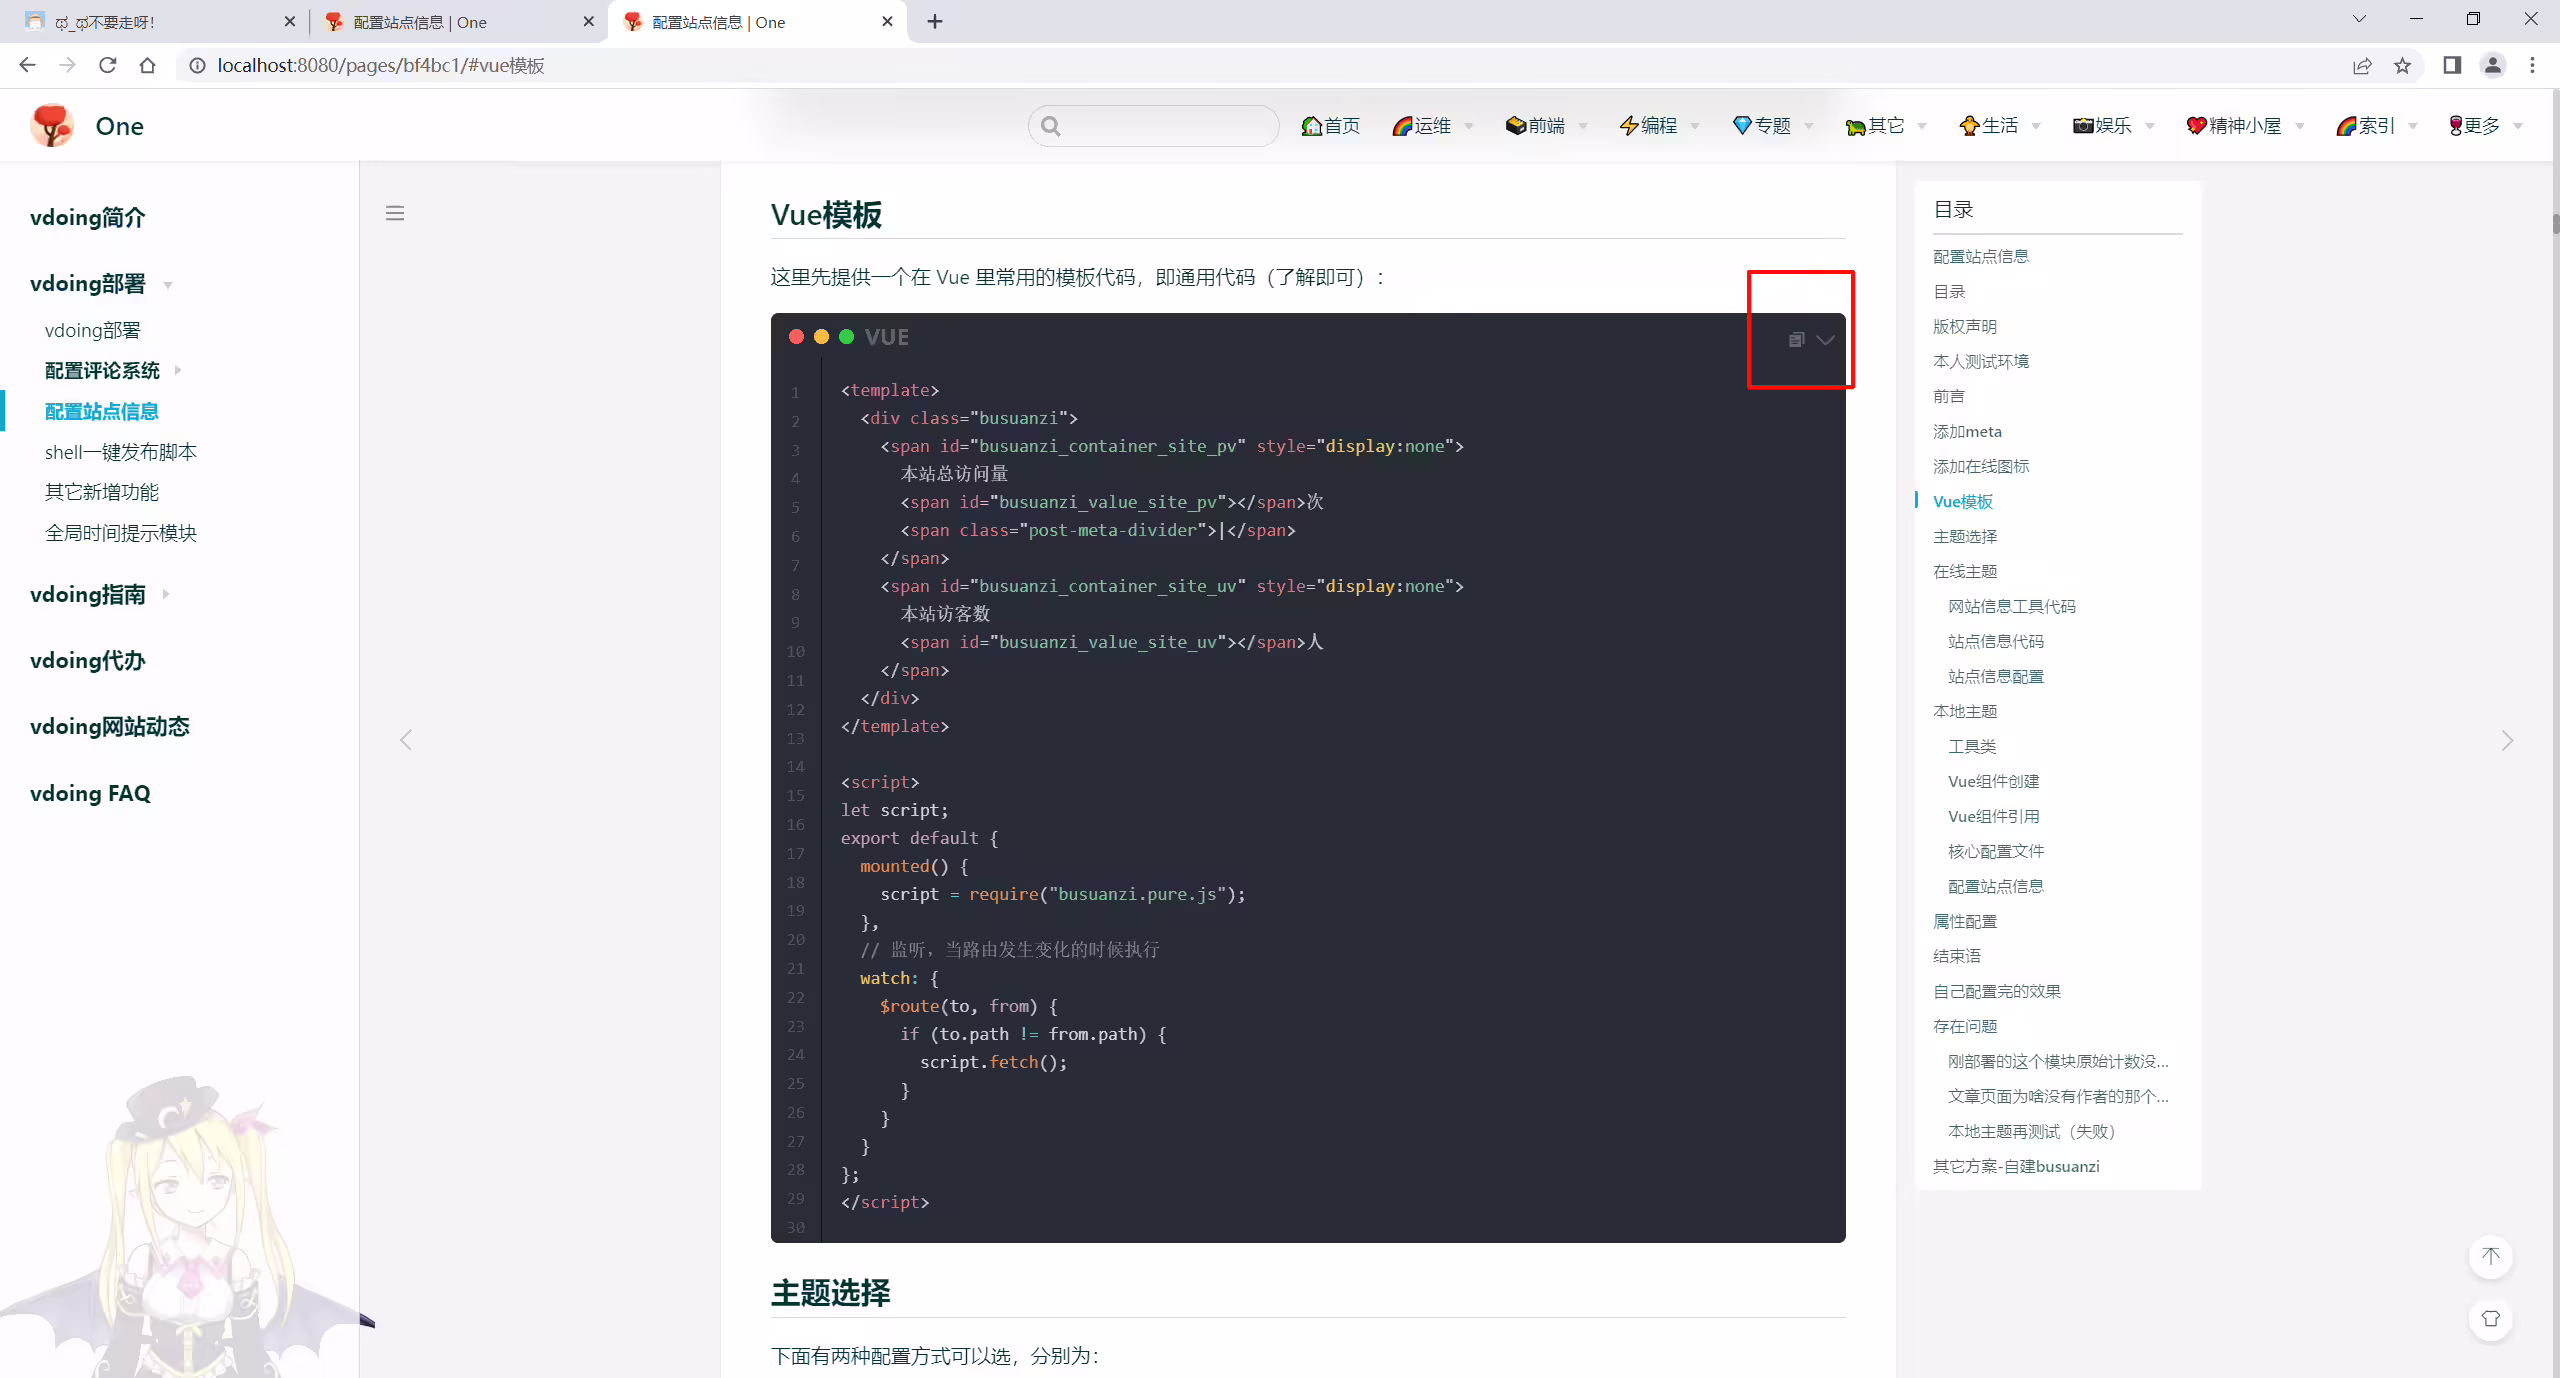Toggle sidebar with the hamburger icon

pyautogui.click(x=395, y=213)
